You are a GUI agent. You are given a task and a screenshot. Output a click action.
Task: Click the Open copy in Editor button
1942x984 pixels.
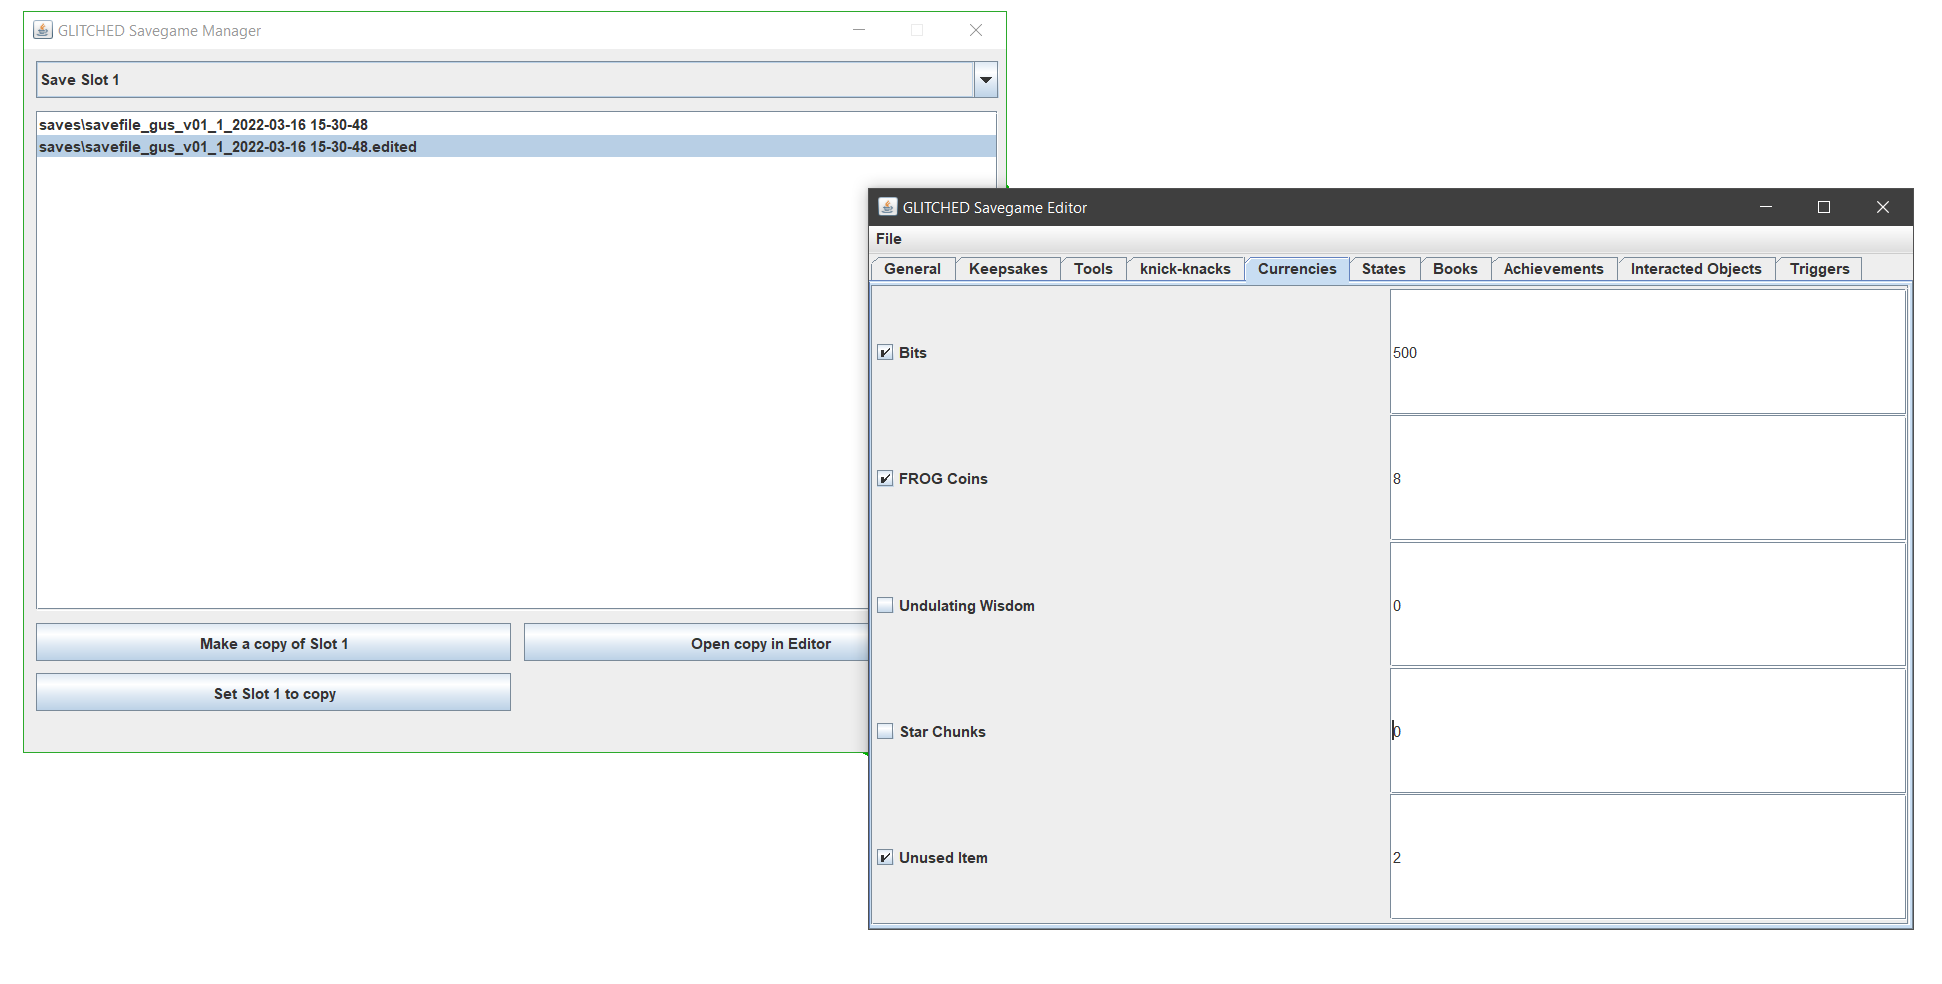[760, 643]
